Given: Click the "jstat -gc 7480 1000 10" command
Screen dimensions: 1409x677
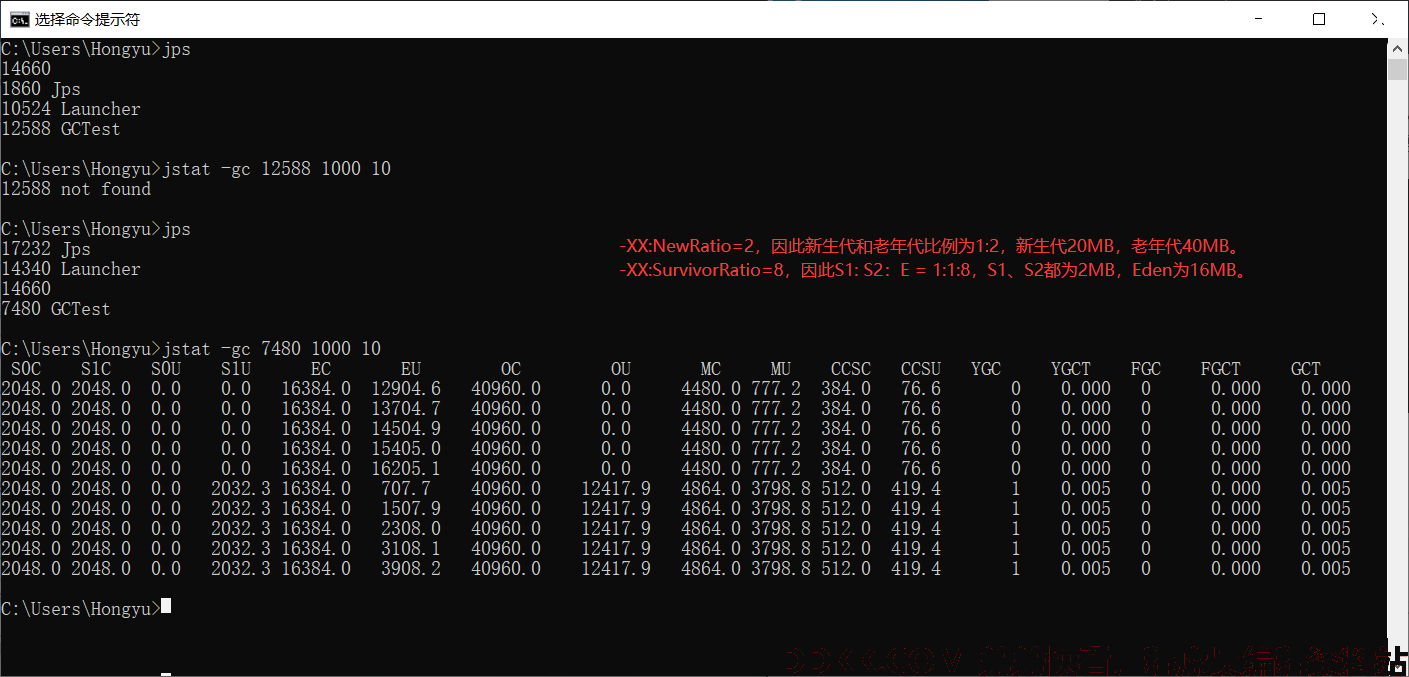Looking at the screenshot, I should tap(271, 349).
